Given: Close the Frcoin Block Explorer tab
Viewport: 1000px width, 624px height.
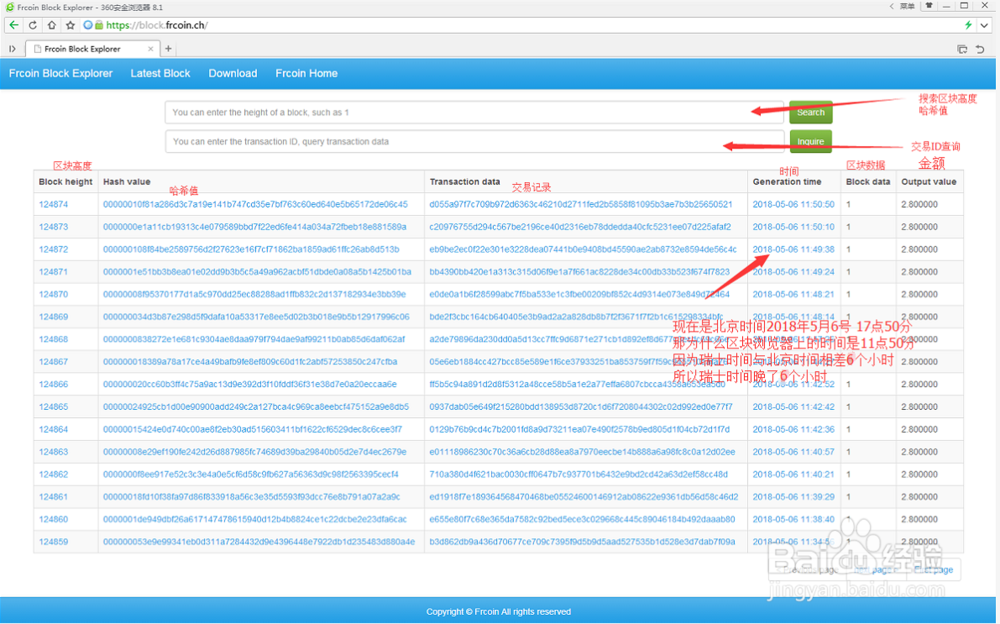Looking at the screenshot, I should (x=151, y=48).
